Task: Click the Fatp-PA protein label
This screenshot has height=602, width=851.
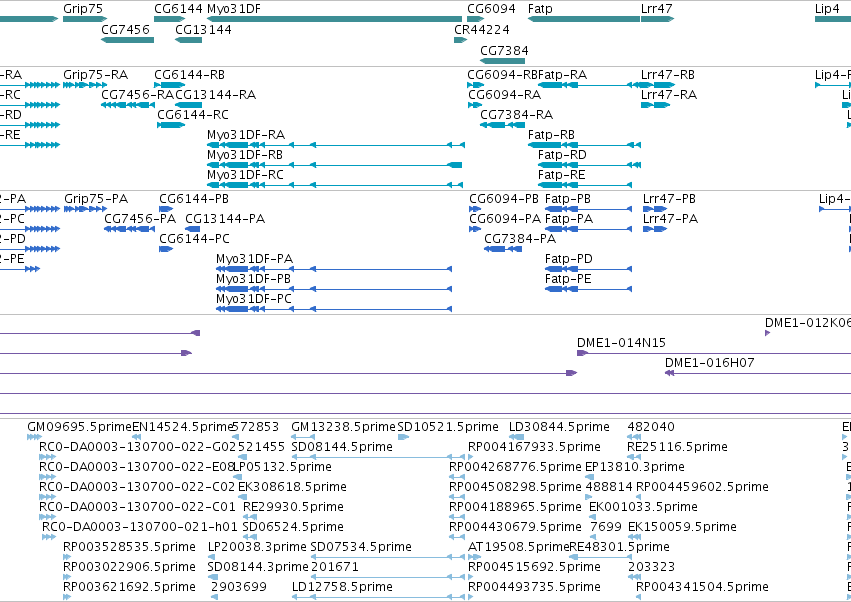Action: (x=569, y=219)
